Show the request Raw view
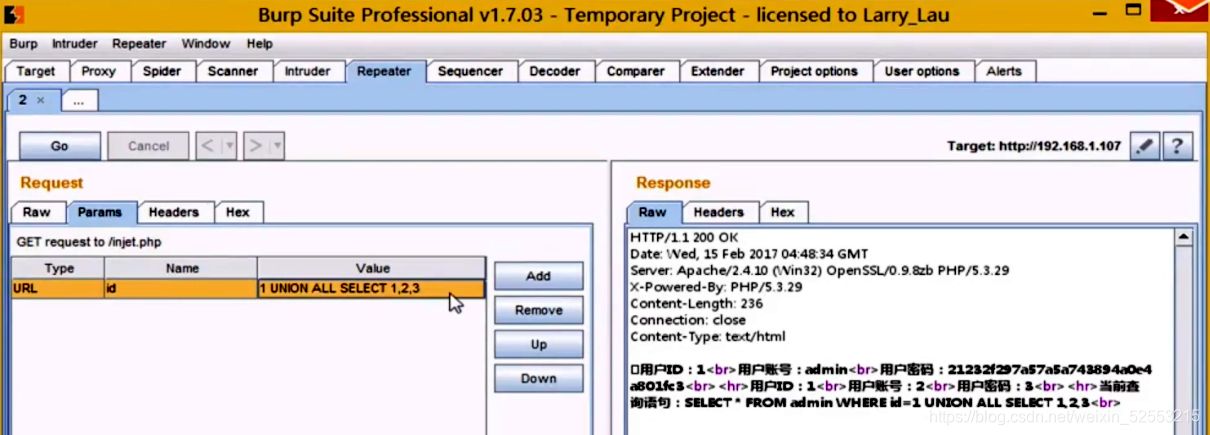Viewport: 1210px width, 435px height. (37, 212)
